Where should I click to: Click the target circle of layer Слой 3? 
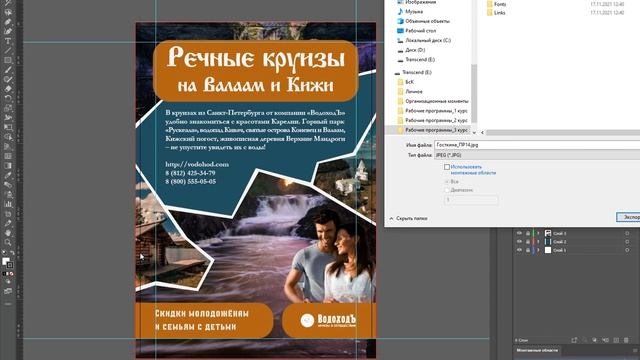[627, 233]
